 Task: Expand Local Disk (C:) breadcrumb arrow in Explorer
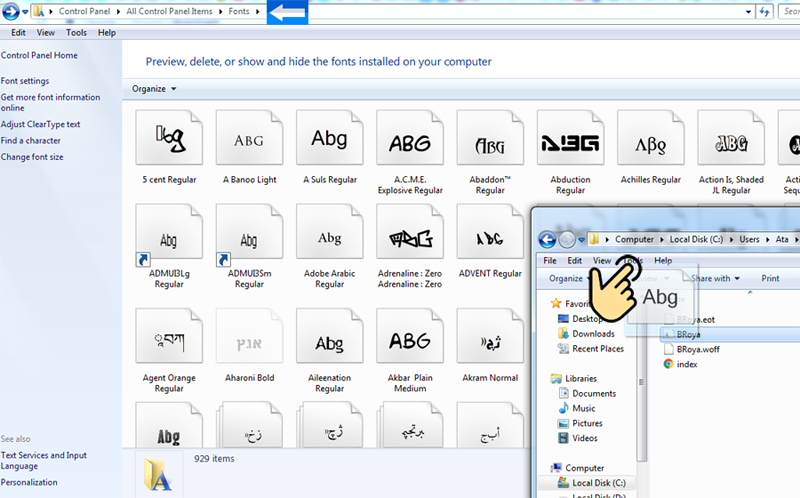pos(731,239)
